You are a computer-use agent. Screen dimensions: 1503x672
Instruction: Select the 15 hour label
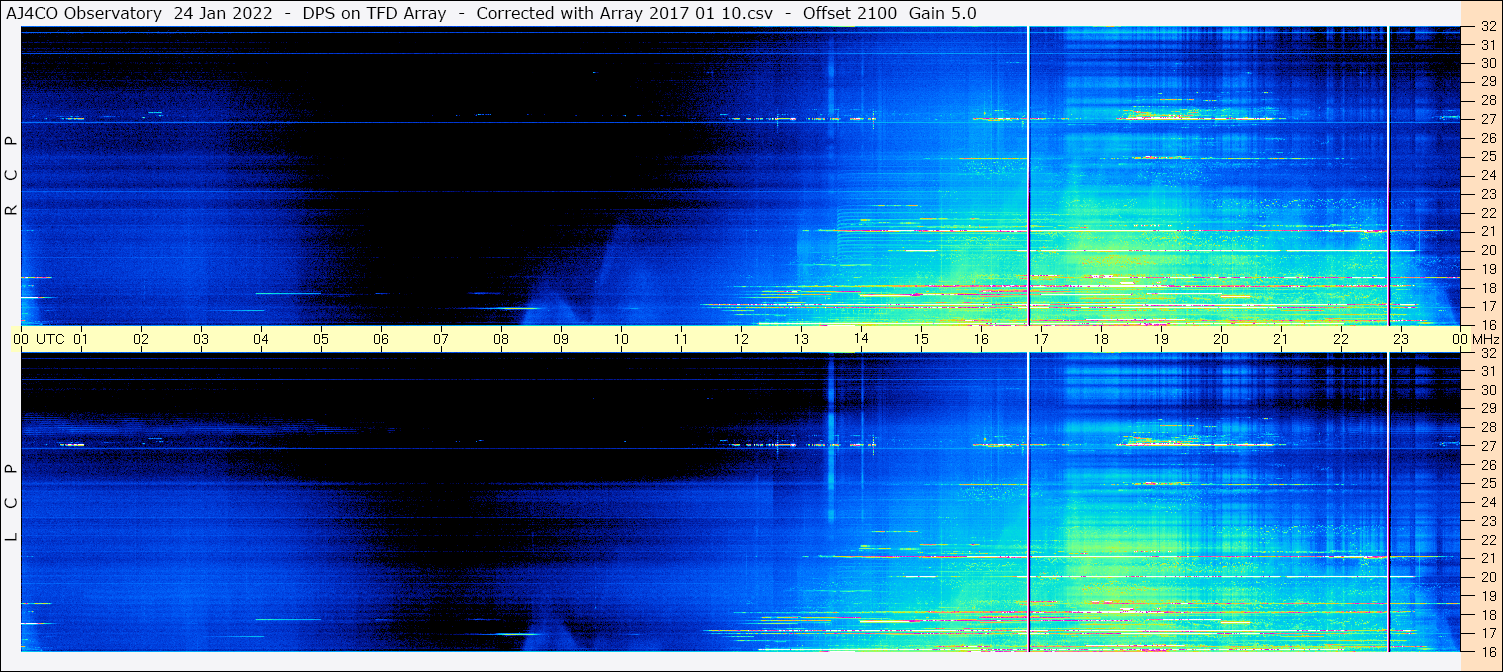click(921, 339)
